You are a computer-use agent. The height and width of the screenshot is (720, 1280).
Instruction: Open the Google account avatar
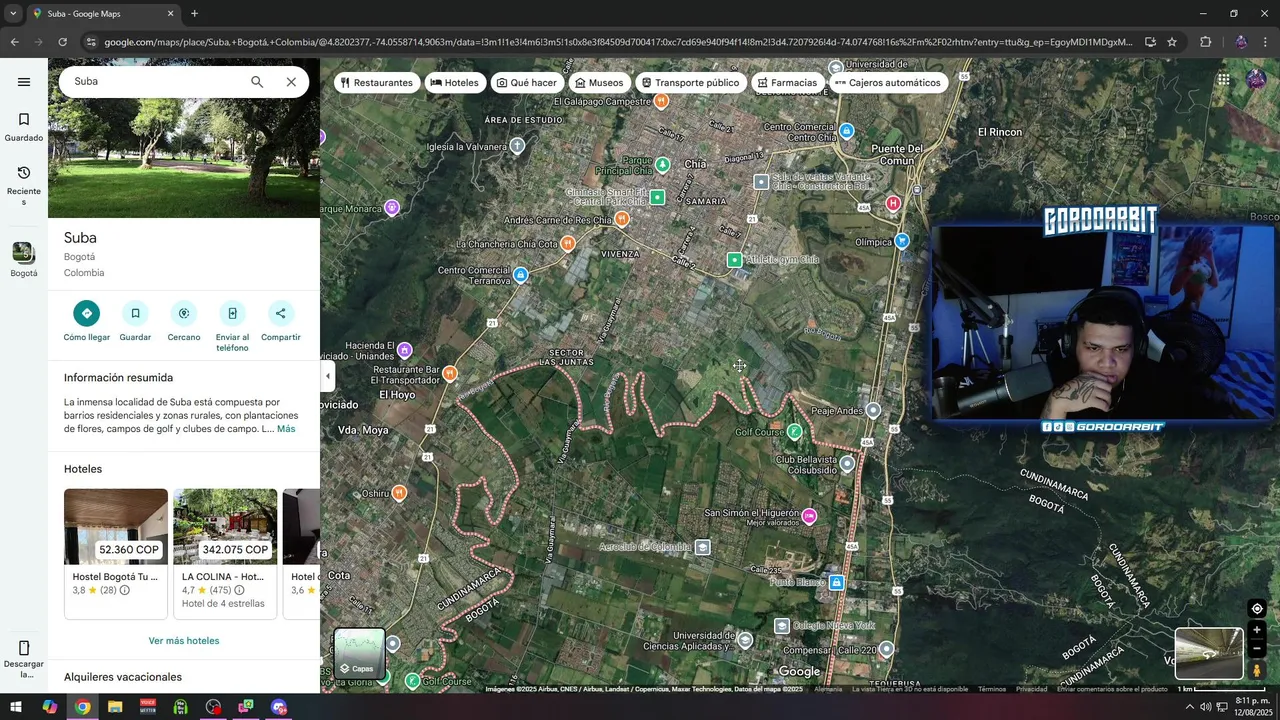(1256, 80)
